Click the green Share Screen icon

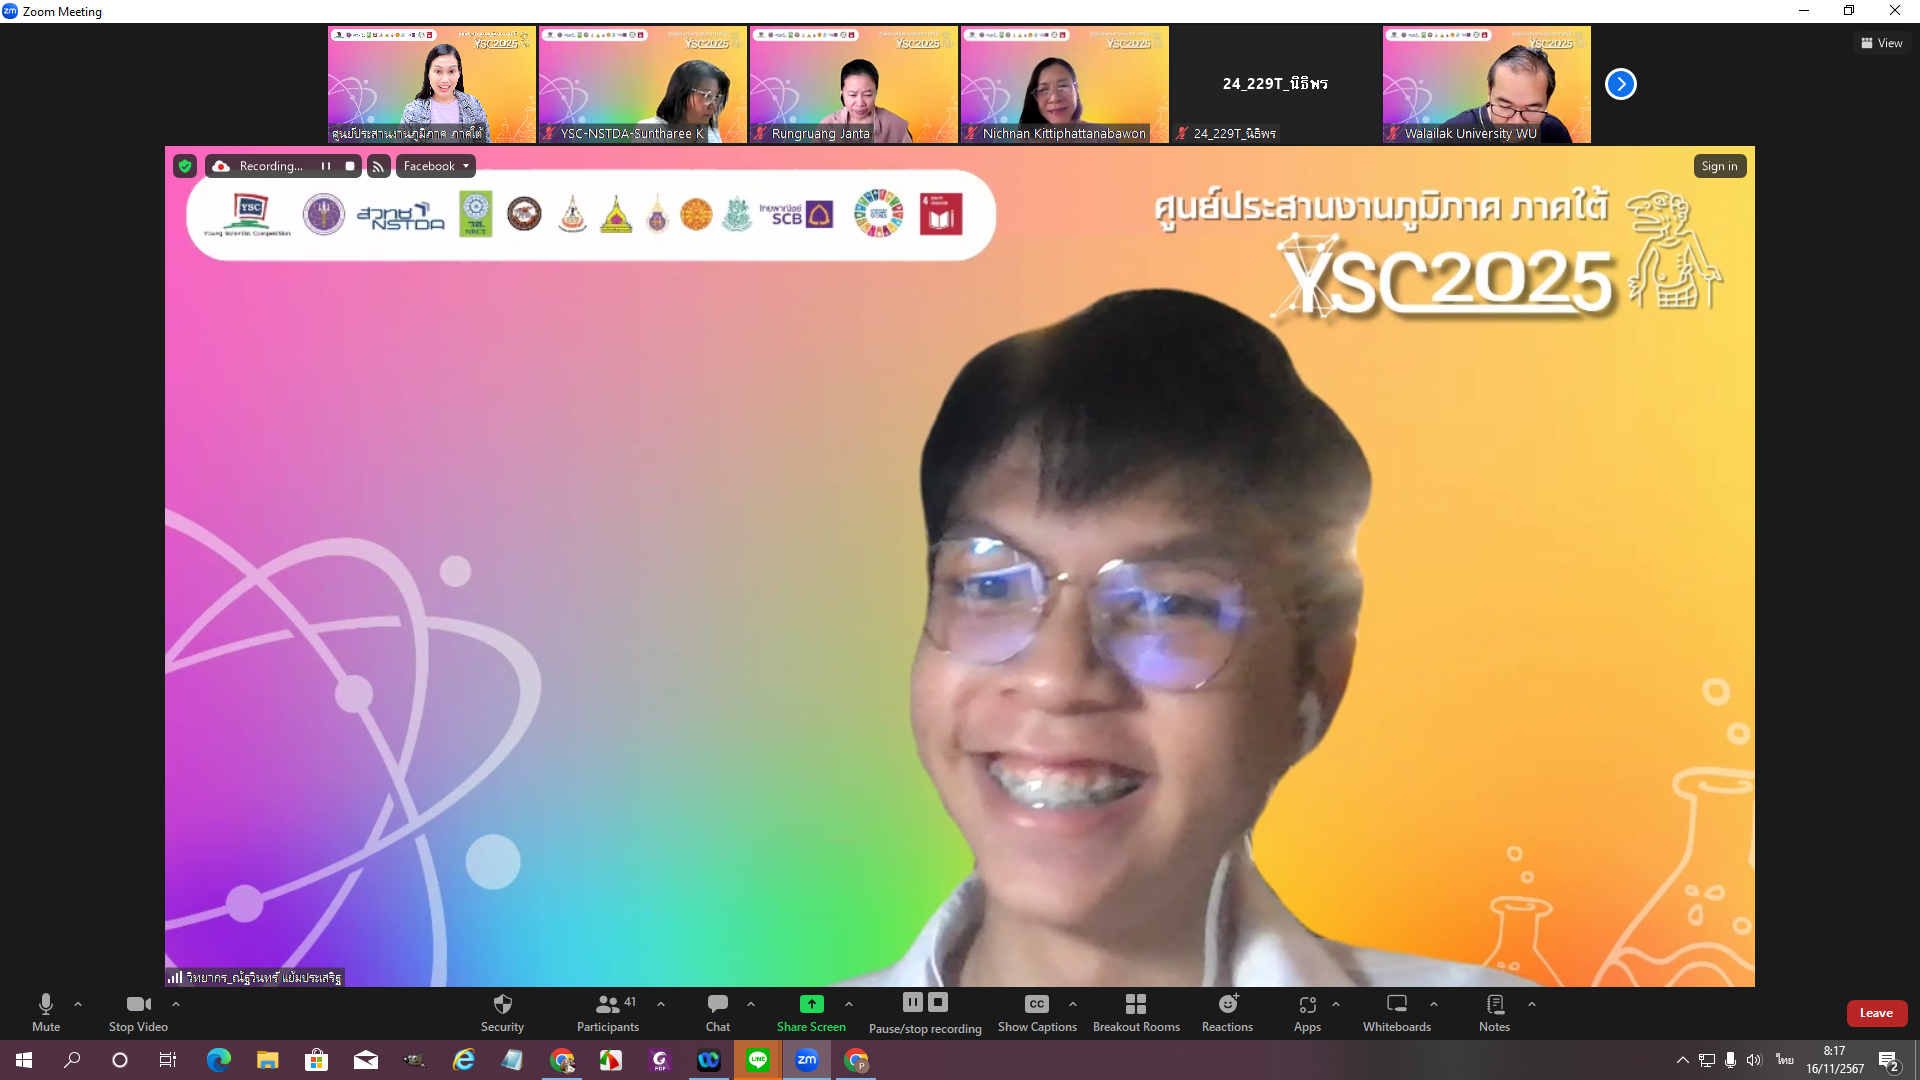(x=811, y=1004)
